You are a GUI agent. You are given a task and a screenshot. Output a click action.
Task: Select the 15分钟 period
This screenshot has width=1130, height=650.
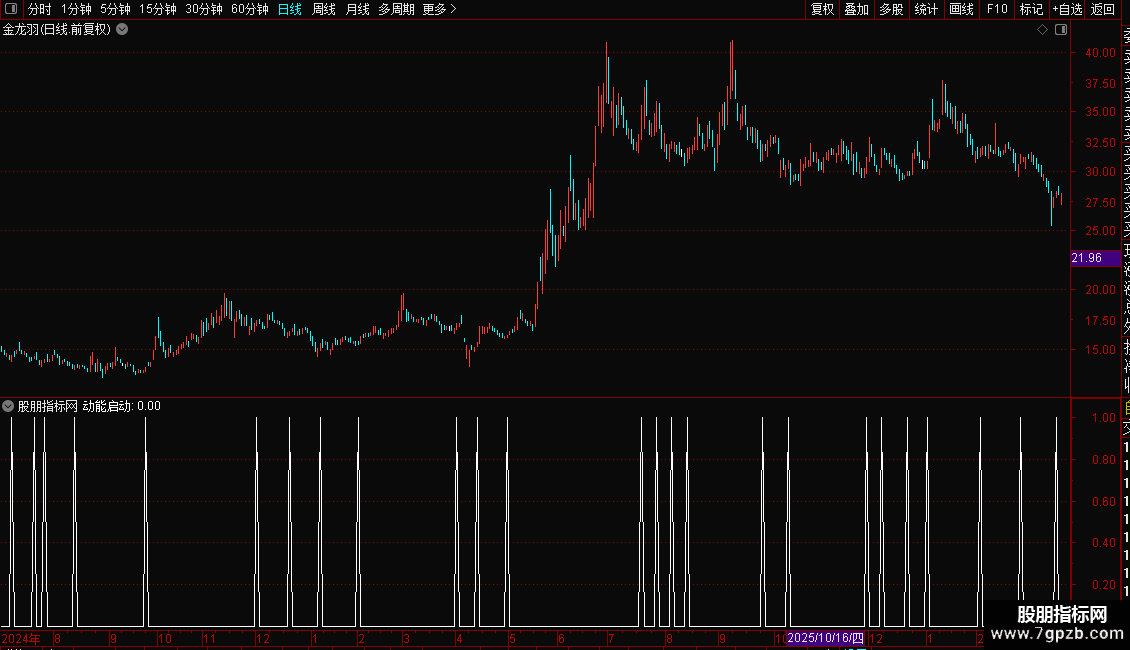click(158, 9)
